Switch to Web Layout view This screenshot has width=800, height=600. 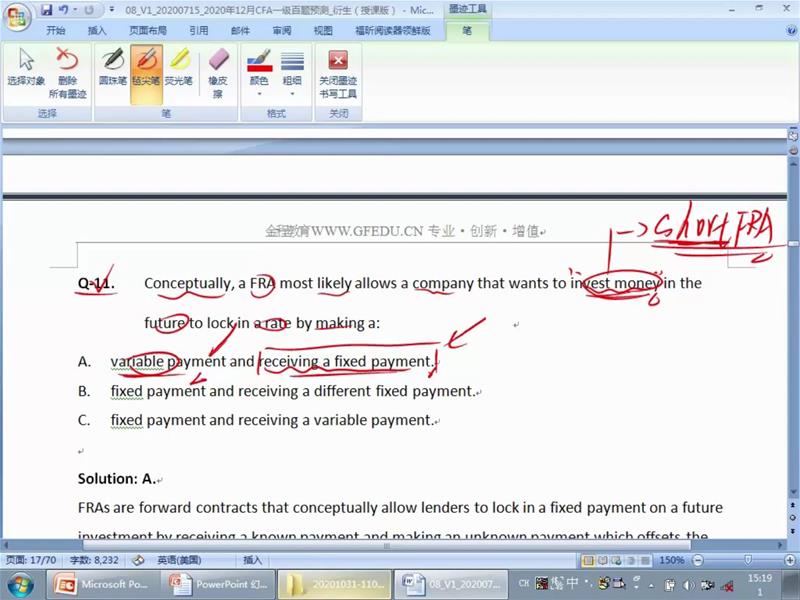616,561
